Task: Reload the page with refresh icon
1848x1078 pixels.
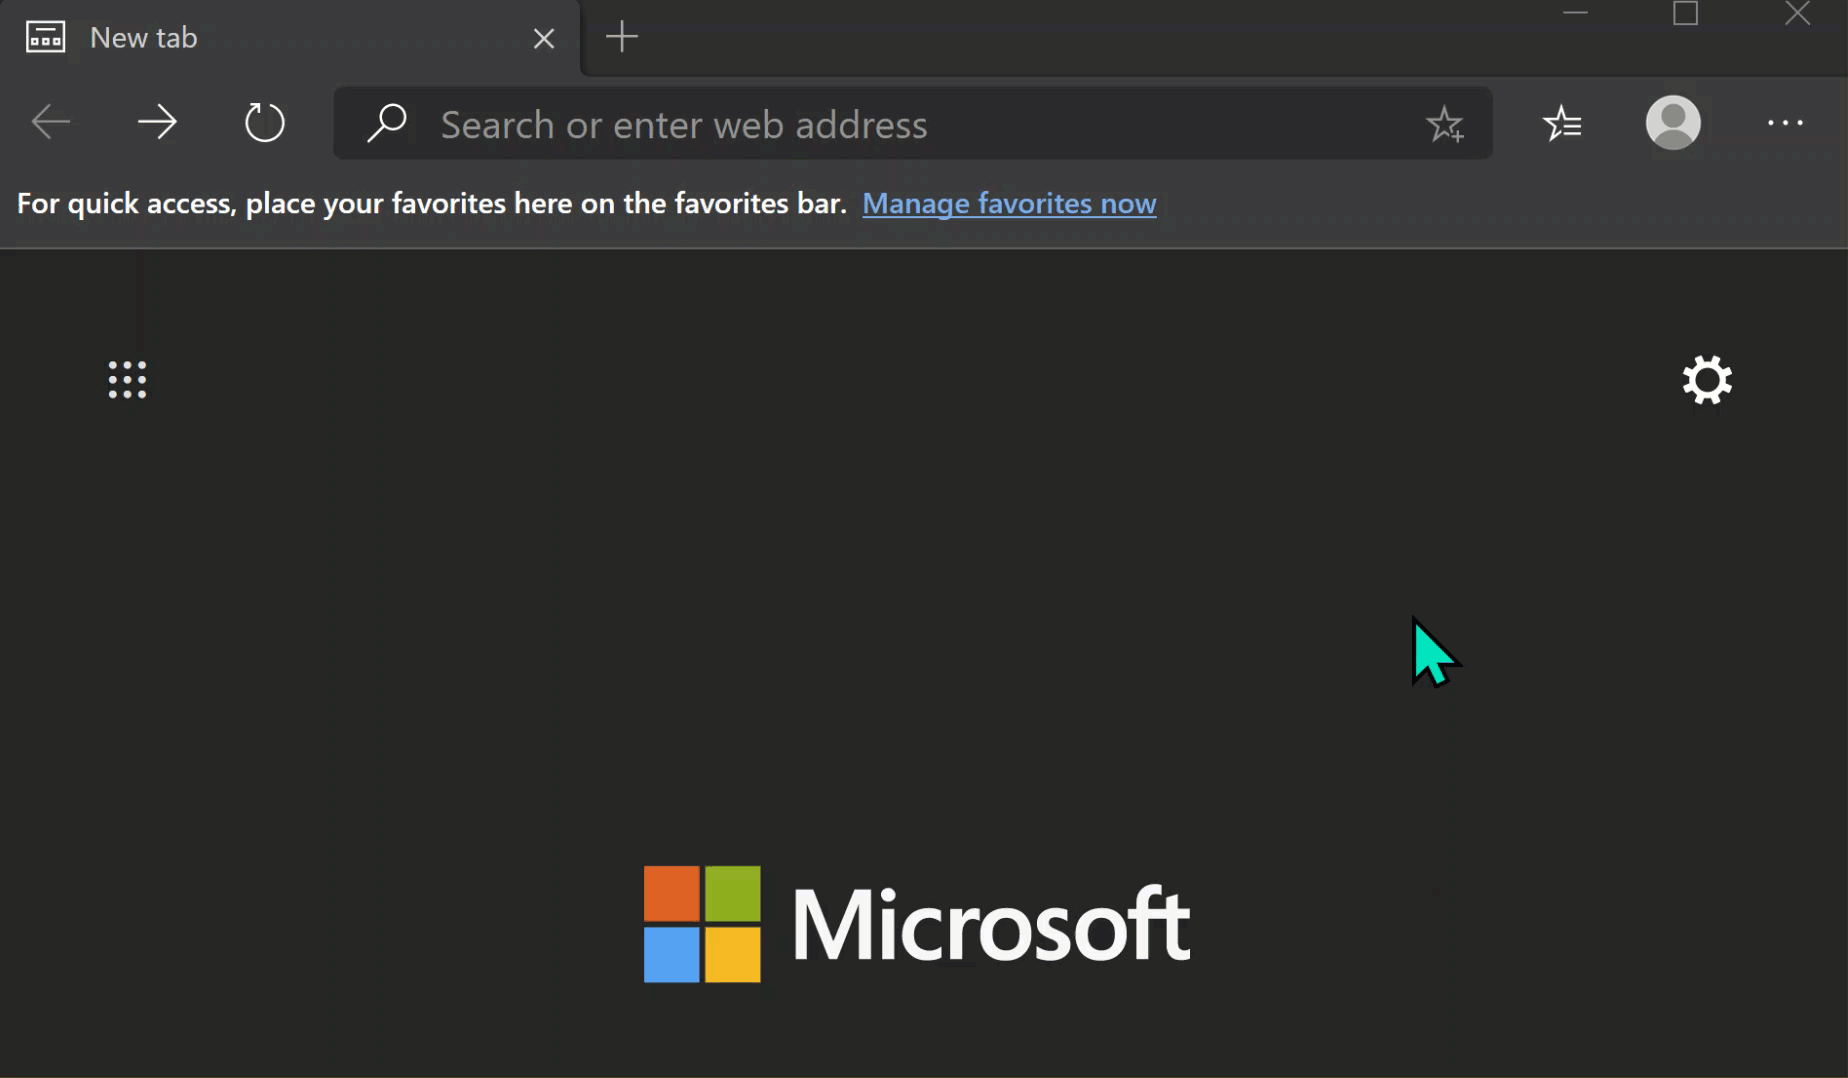Action: [265, 123]
